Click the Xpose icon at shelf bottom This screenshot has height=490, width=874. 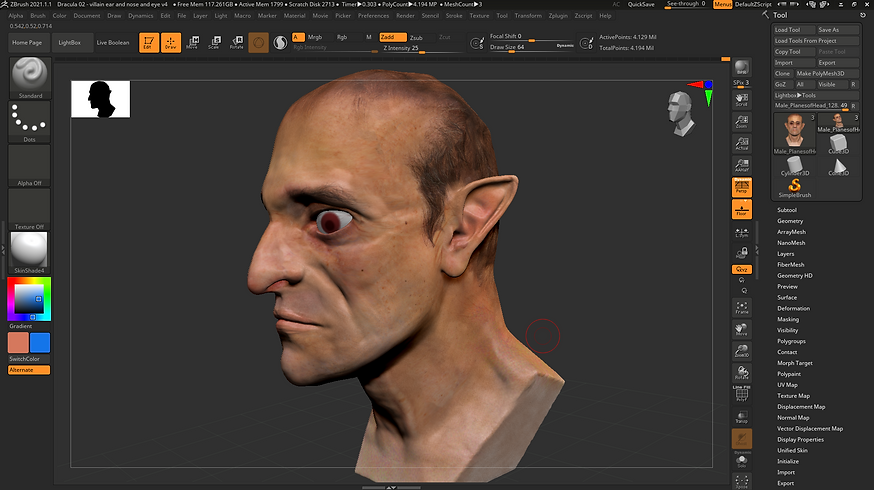(x=741, y=482)
